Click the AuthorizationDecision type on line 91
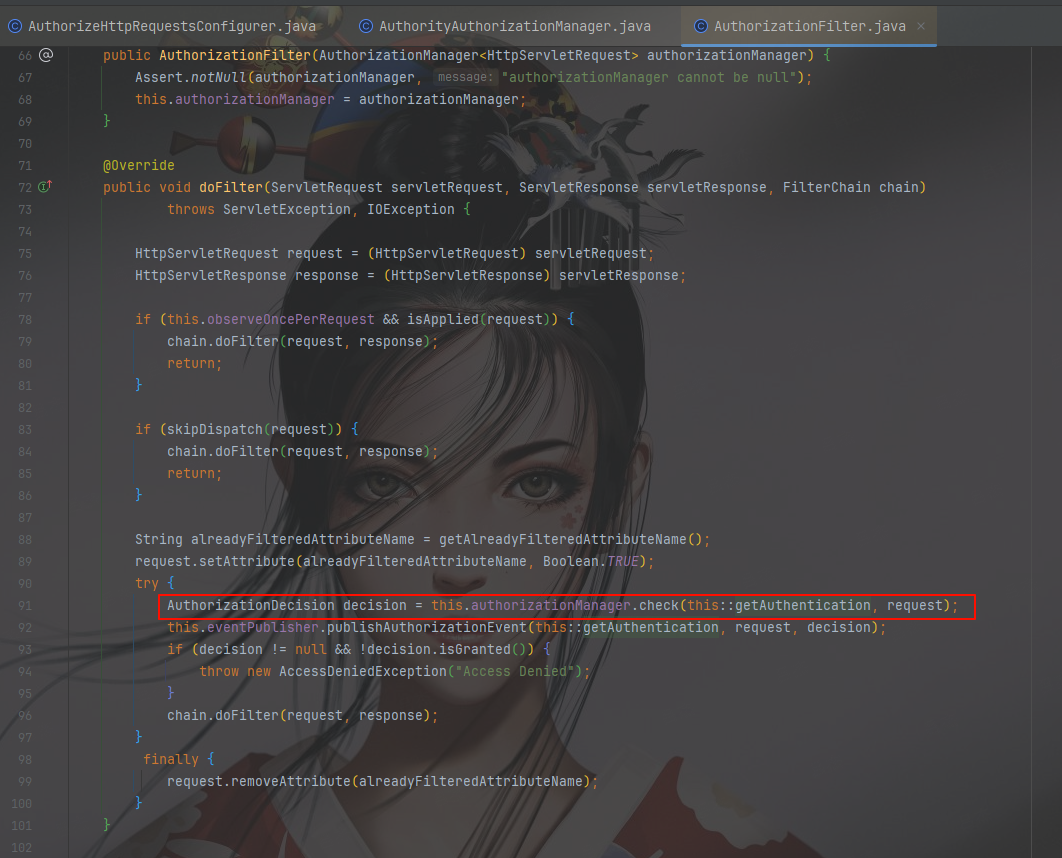 251,605
